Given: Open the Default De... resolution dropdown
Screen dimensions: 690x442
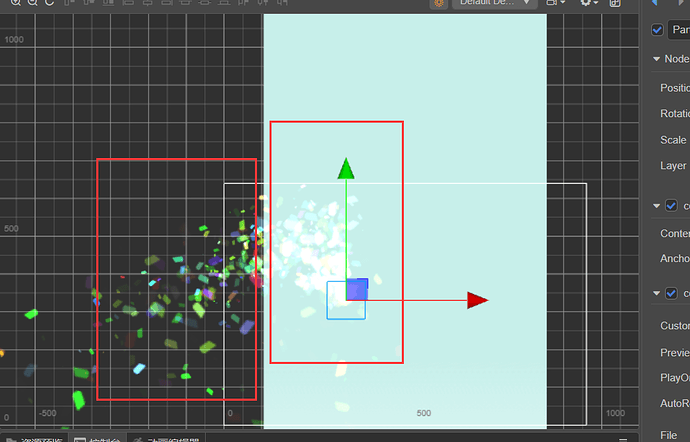Looking at the screenshot, I should (x=495, y=3).
